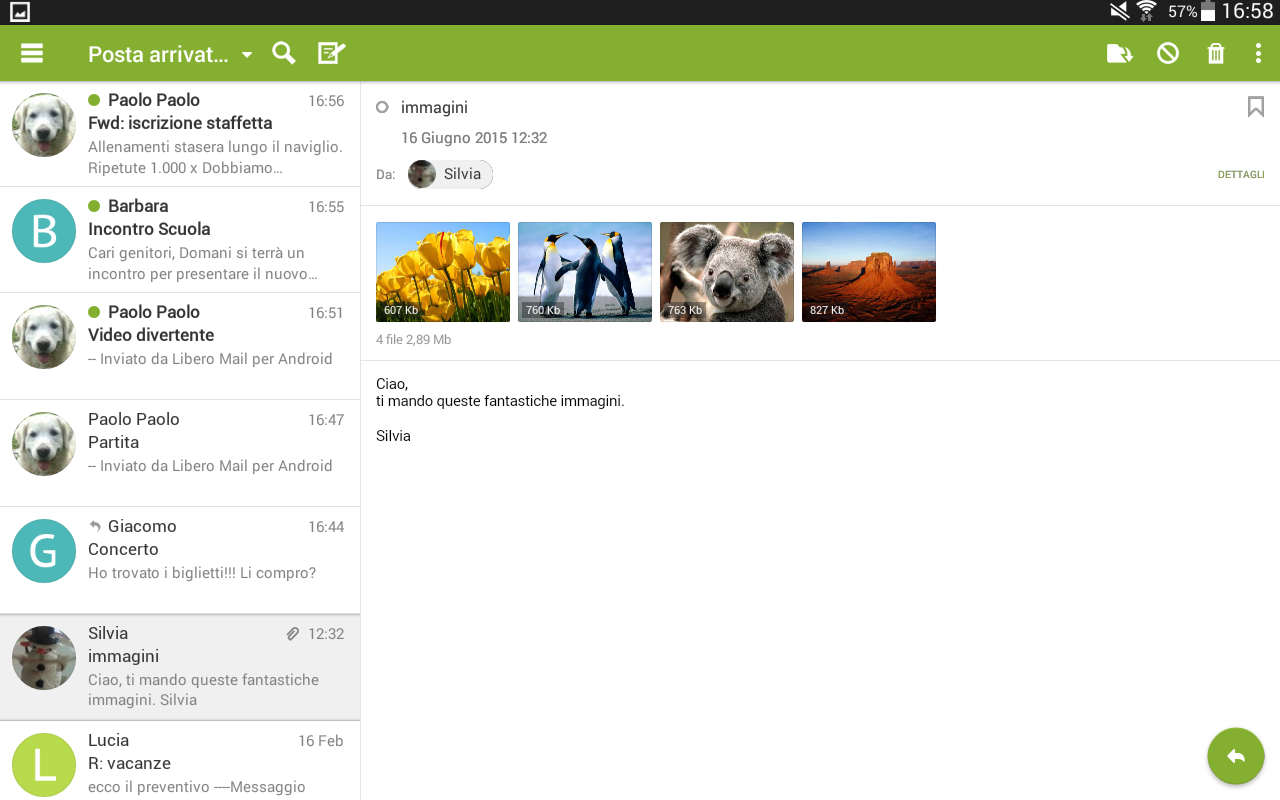This screenshot has width=1280, height=800.
Task: Toggle the read status dot on Barbara's email
Action: (x=94, y=205)
